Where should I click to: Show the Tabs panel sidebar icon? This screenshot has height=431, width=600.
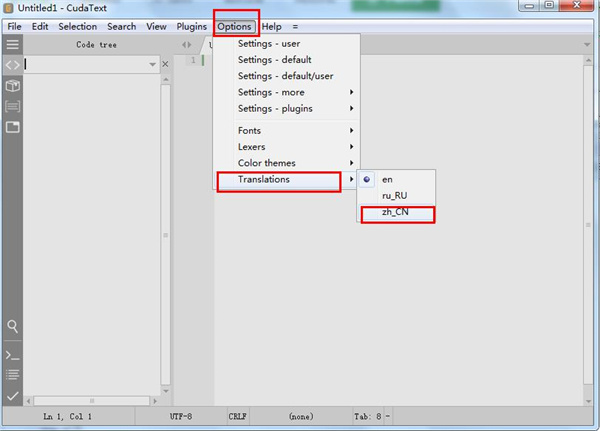click(x=12, y=127)
